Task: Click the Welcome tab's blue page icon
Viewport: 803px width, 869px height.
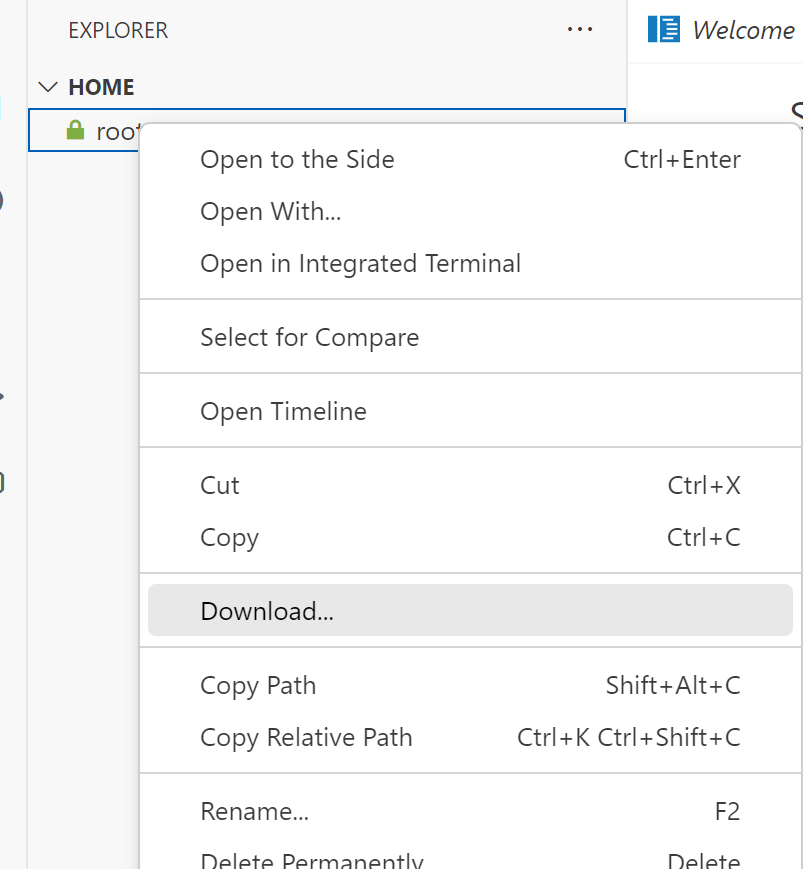Action: click(x=664, y=30)
